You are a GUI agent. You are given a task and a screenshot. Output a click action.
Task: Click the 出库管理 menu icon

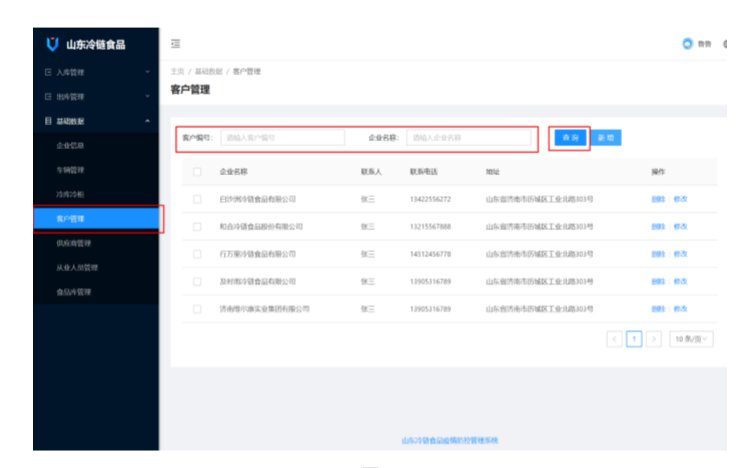pos(47,97)
